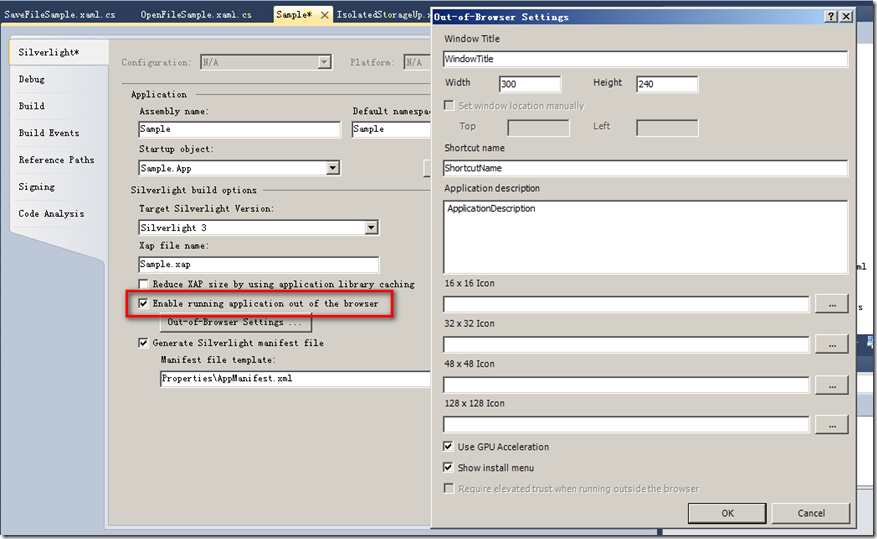Confirm dialog with OK button
Viewport: 877px width, 539px height.
pyautogui.click(x=727, y=513)
